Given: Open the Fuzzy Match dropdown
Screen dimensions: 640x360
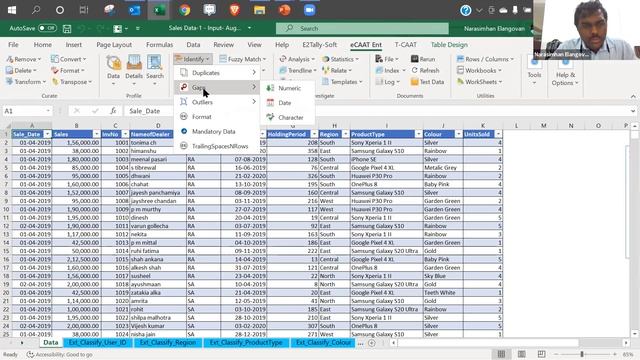Looking at the screenshot, I should [242, 59].
